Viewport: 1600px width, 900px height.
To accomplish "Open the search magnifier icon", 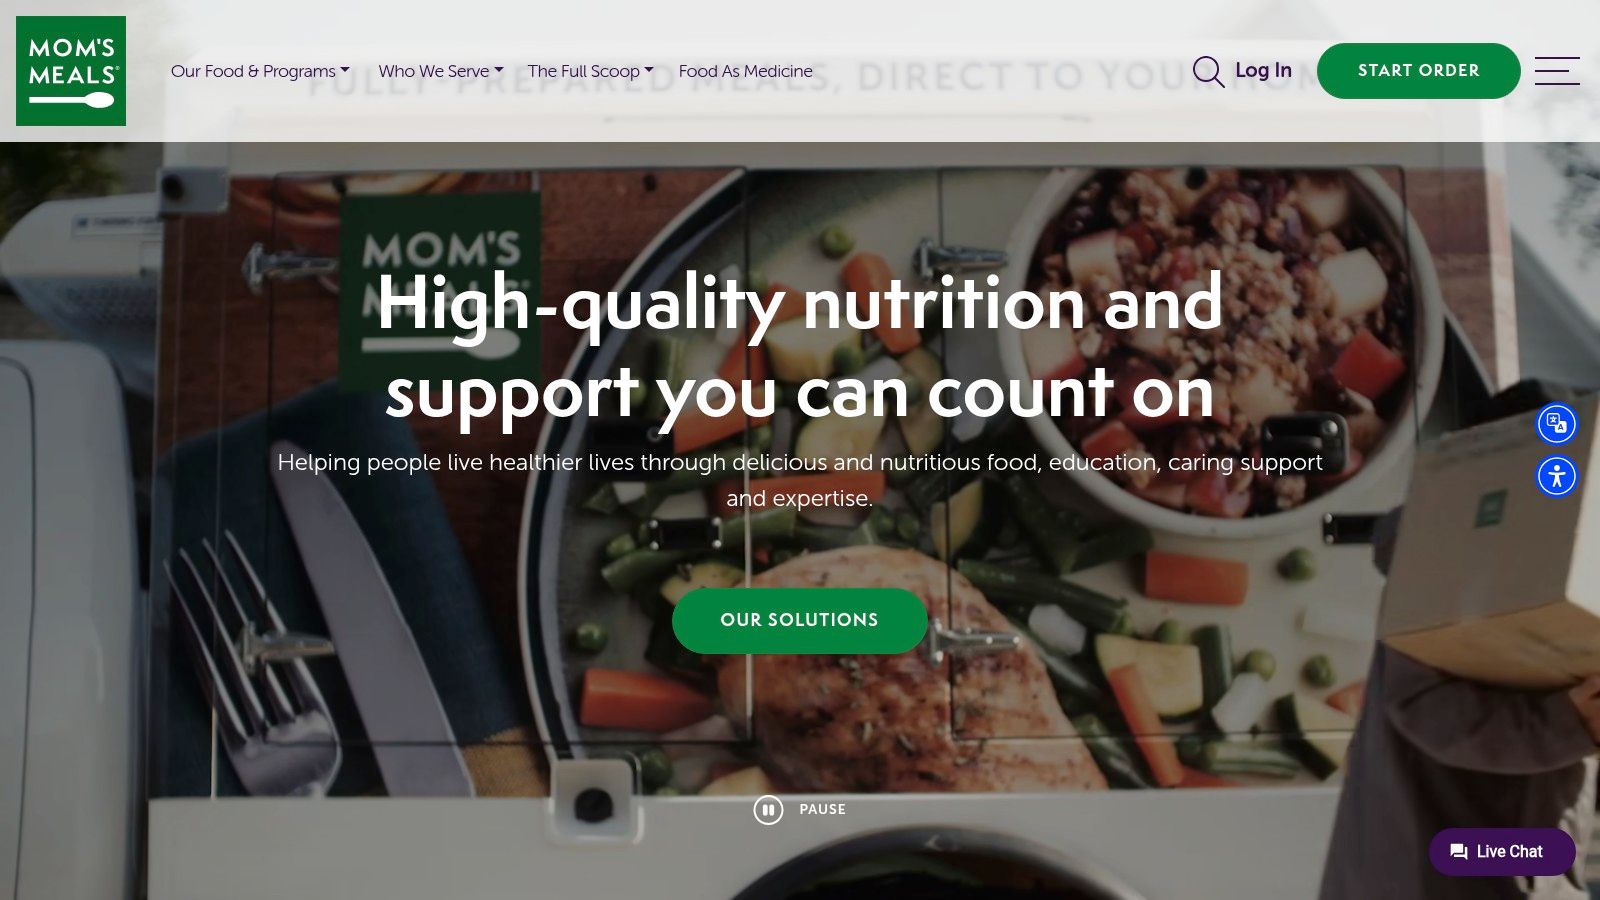I will [1208, 71].
